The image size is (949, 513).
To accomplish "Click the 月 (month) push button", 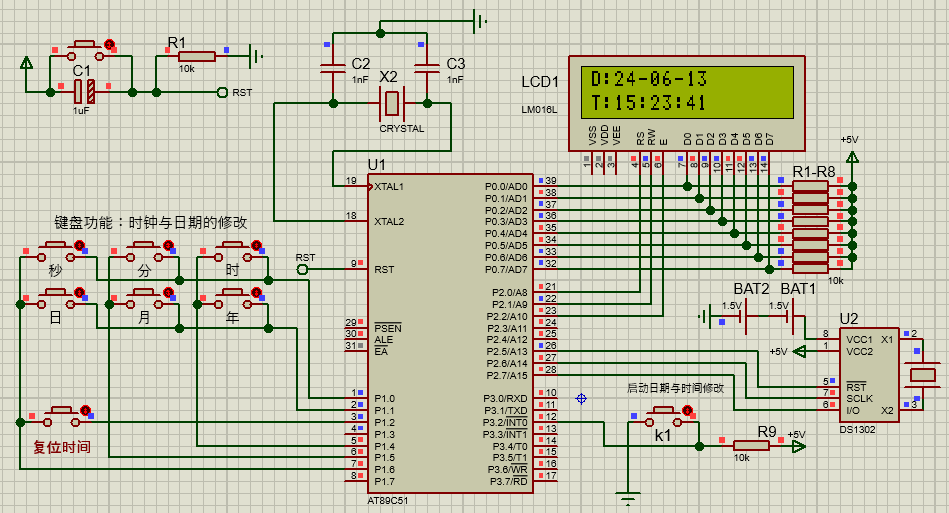I will pos(143,300).
